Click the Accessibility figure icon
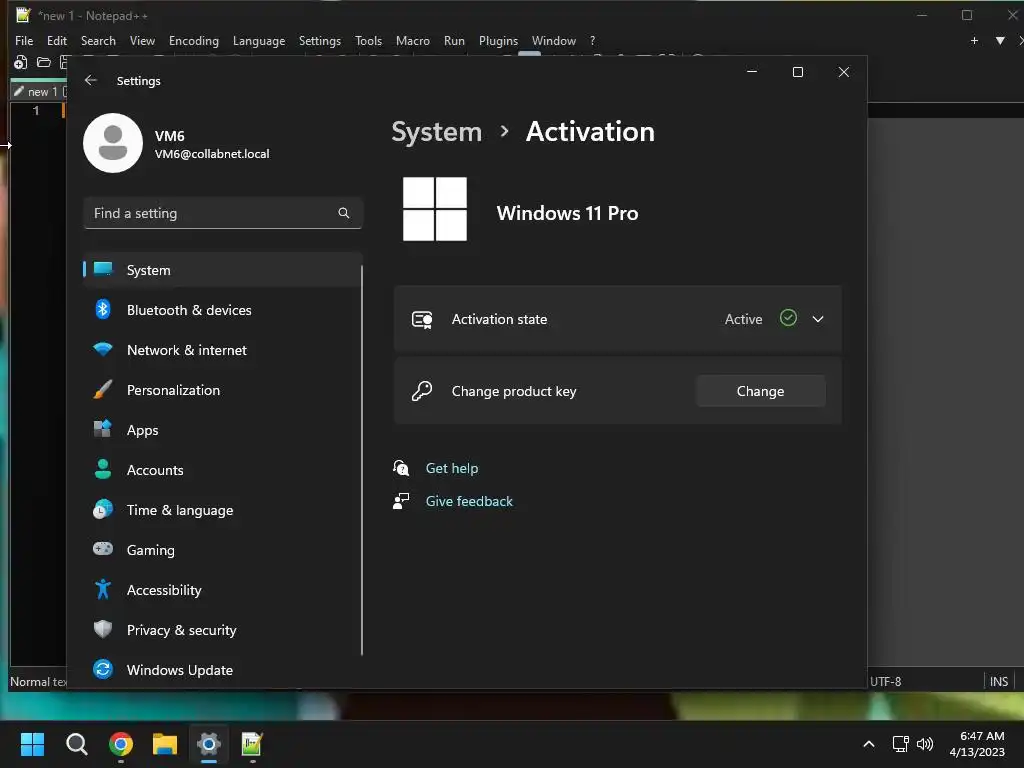The image size is (1024, 768). click(103, 589)
